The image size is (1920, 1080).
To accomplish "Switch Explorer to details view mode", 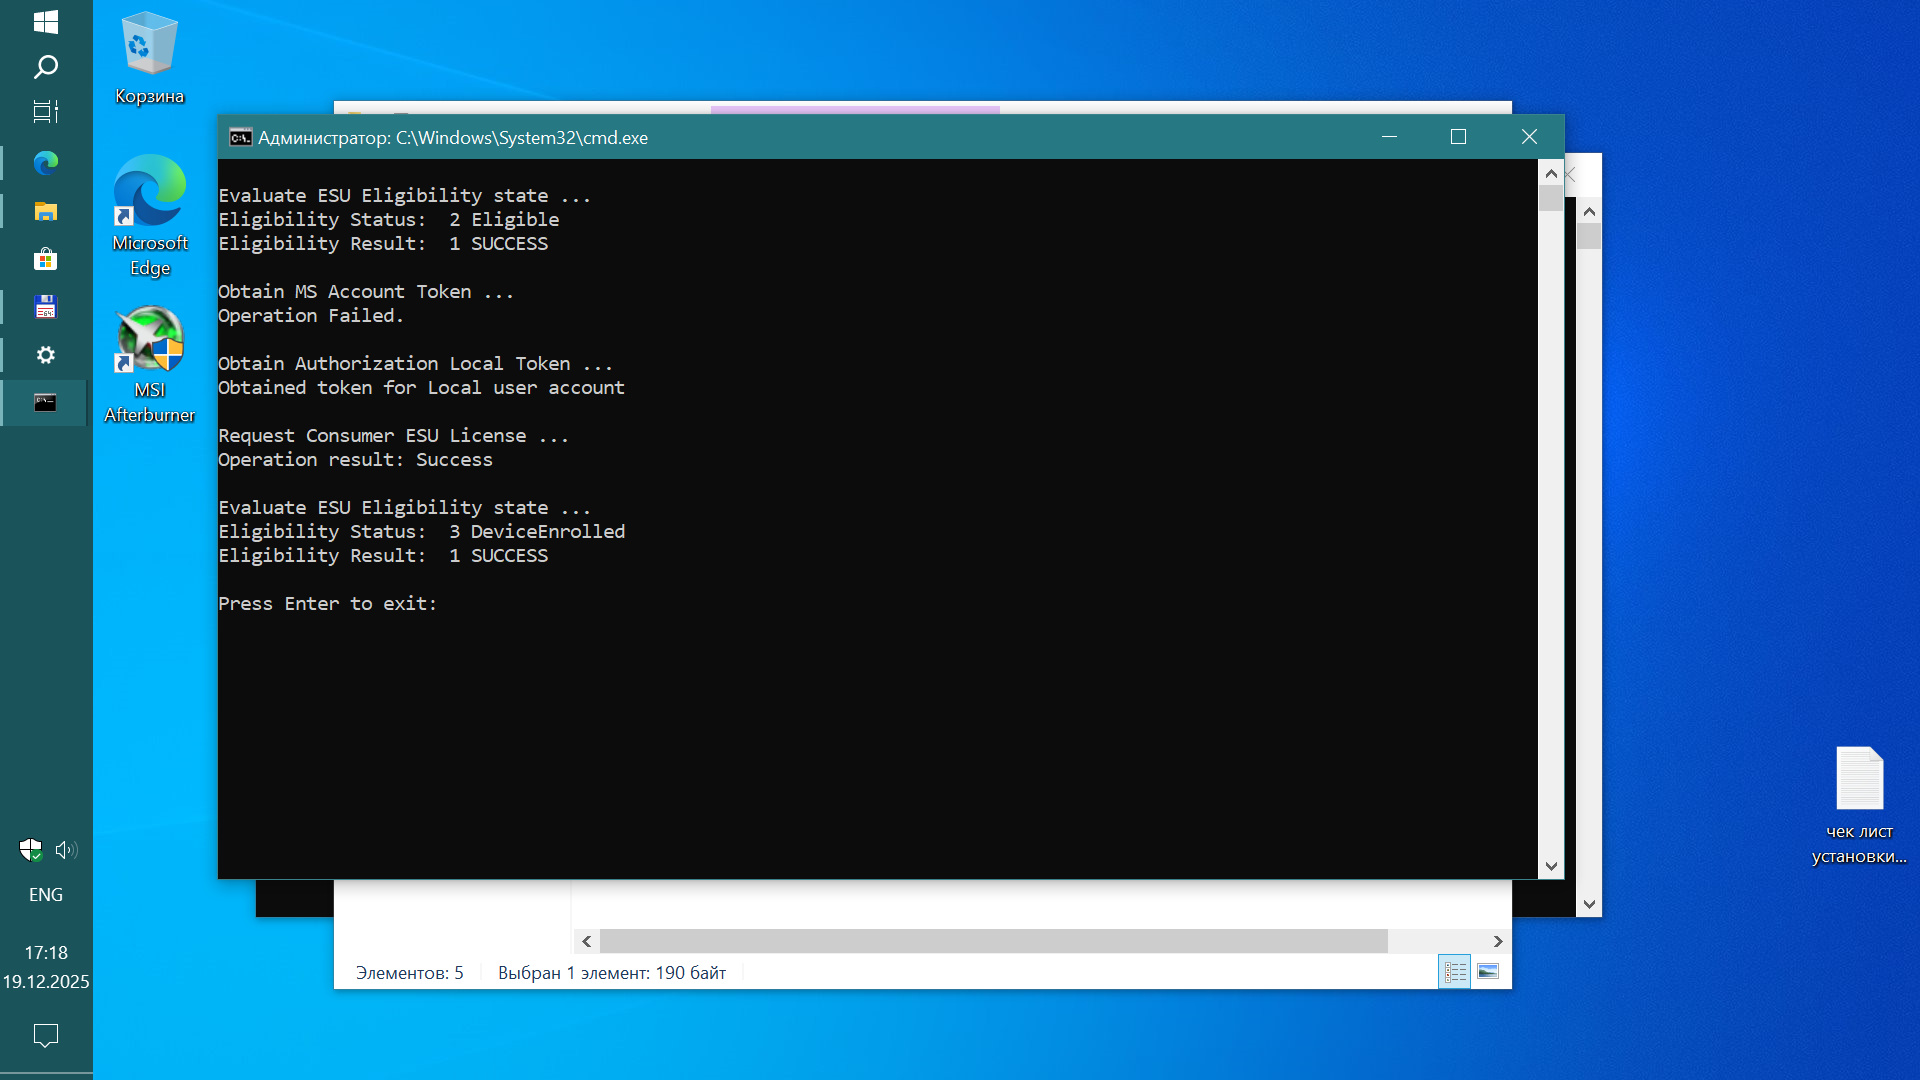I will pyautogui.click(x=1455, y=972).
